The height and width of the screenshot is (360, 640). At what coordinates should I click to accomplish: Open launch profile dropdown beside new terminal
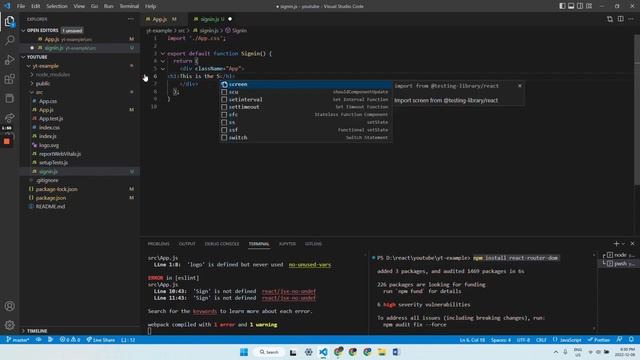coord(623,244)
